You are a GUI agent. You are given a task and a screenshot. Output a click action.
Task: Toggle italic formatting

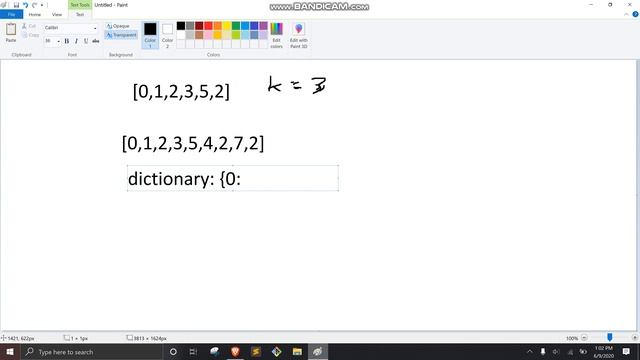[x=76, y=41]
